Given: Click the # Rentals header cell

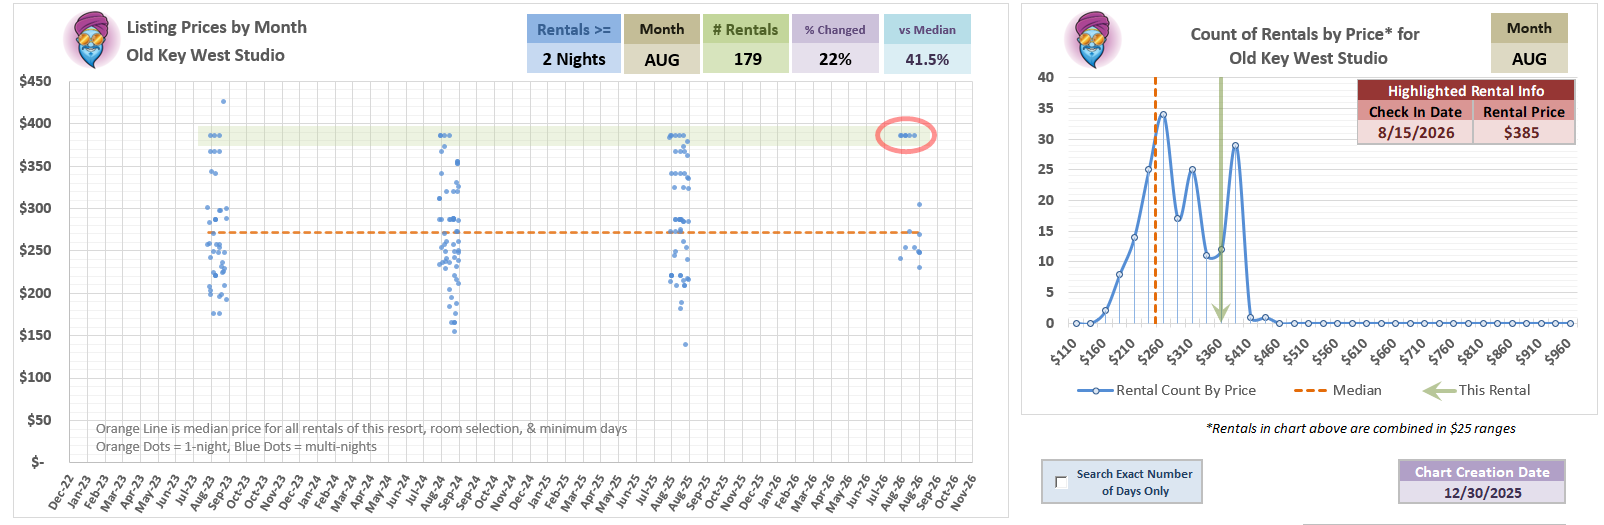Looking at the screenshot, I should (745, 29).
